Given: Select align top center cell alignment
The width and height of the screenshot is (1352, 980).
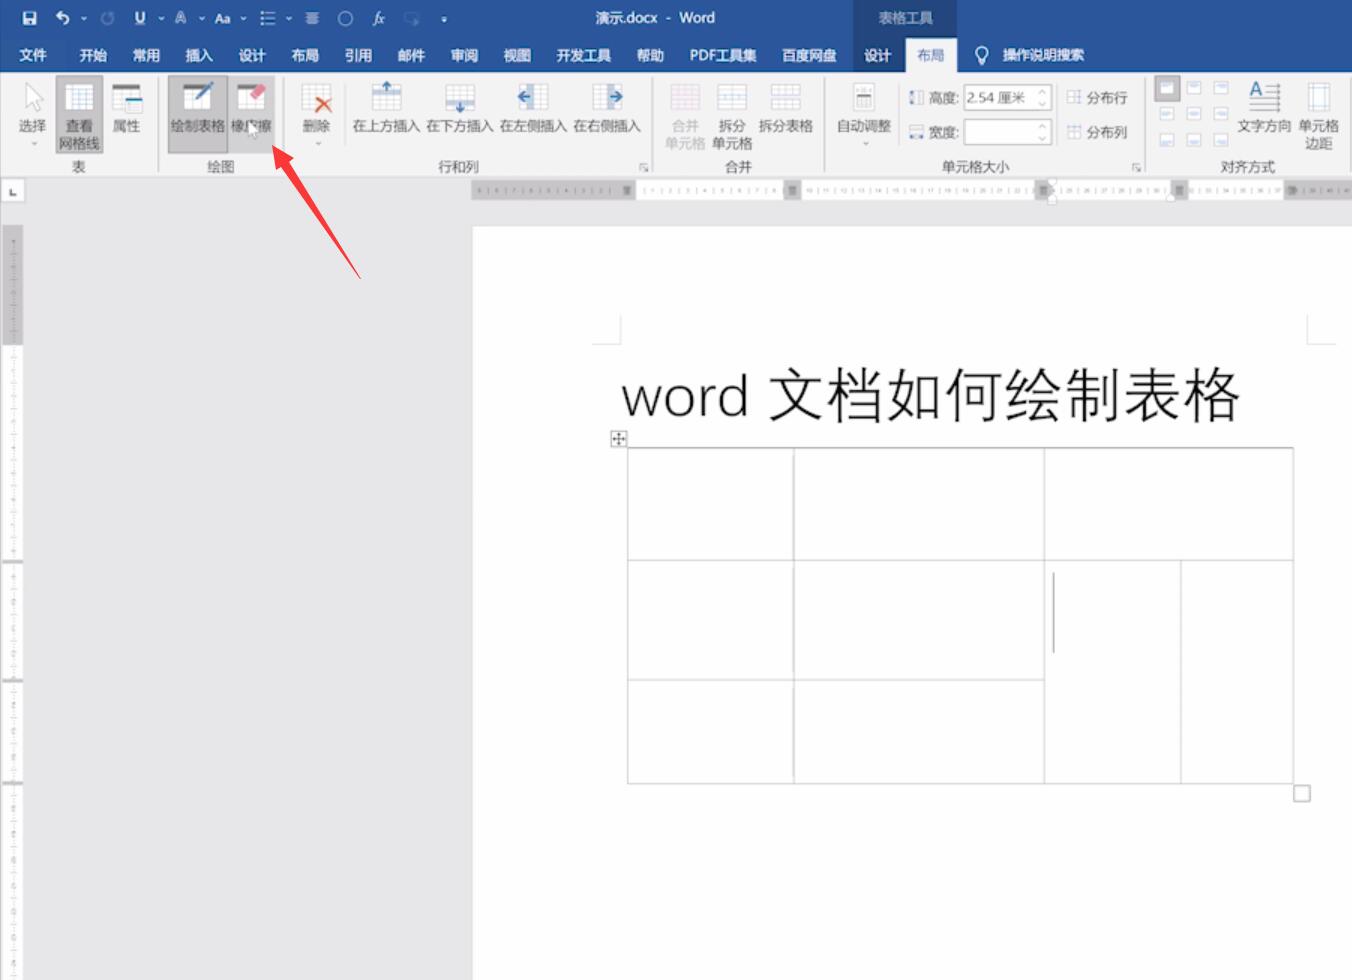Looking at the screenshot, I should (1194, 89).
